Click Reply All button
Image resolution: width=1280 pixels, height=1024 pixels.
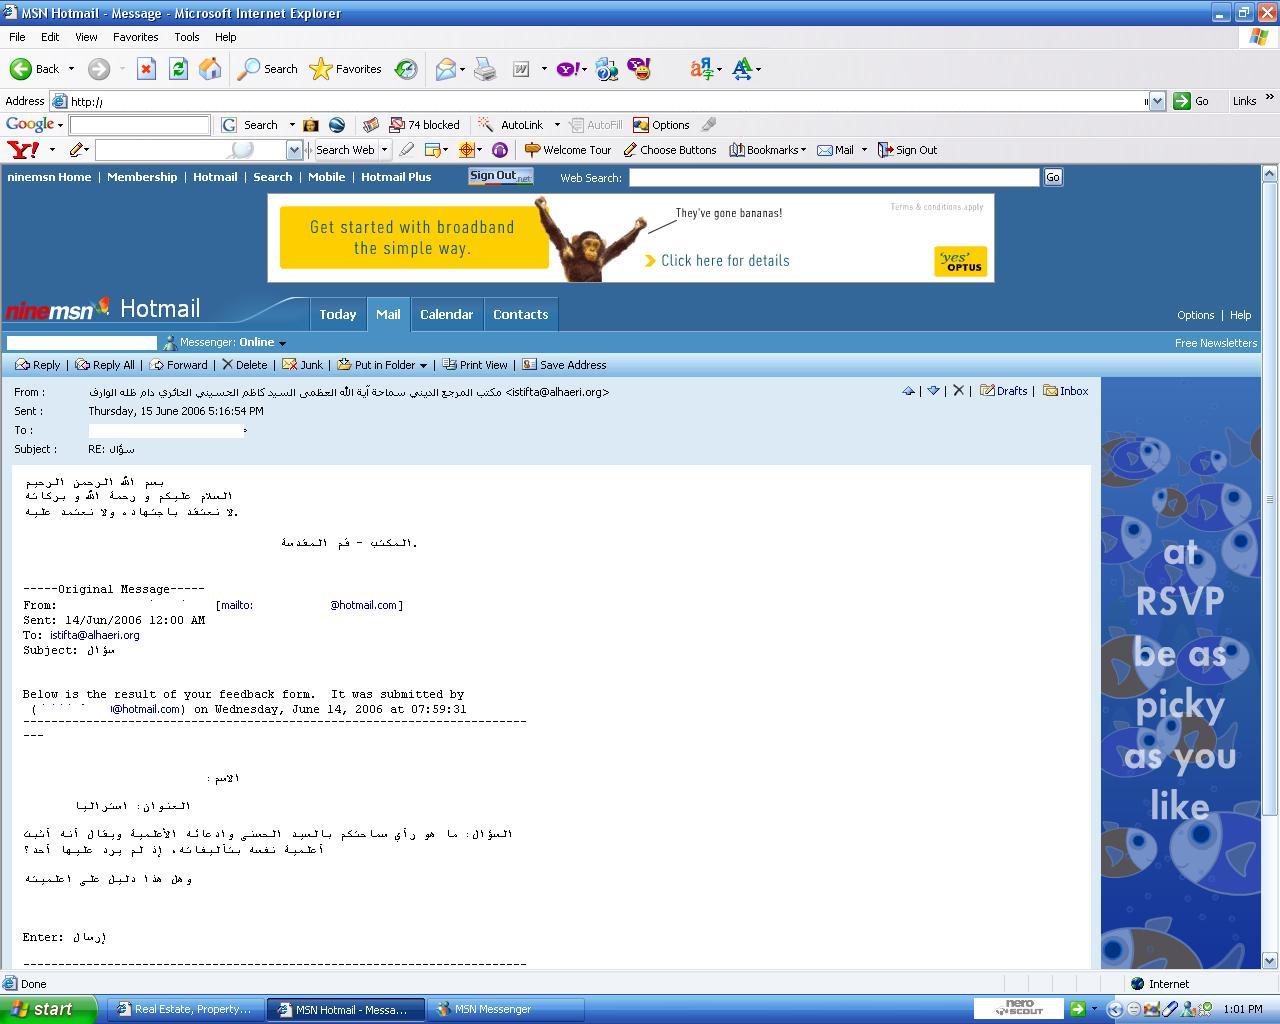(105, 365)
